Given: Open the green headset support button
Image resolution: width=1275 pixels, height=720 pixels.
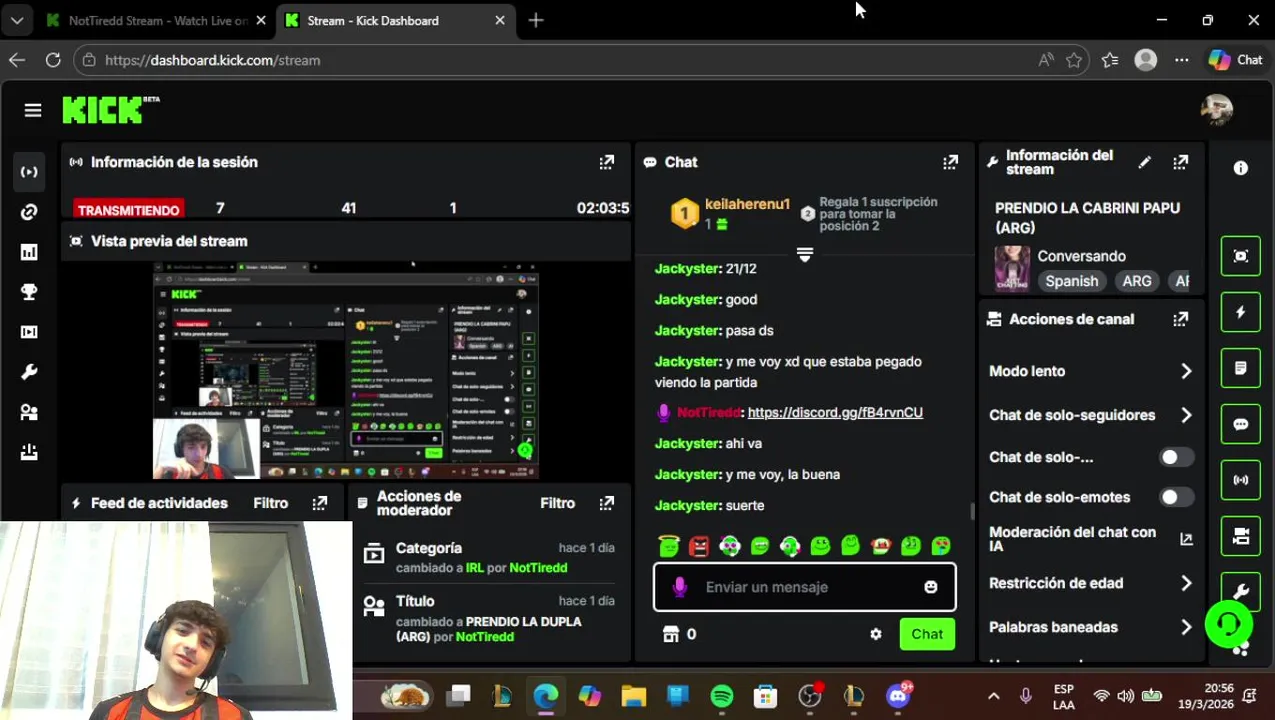Looking at the screenshot, I should [x=1229, y=624].
